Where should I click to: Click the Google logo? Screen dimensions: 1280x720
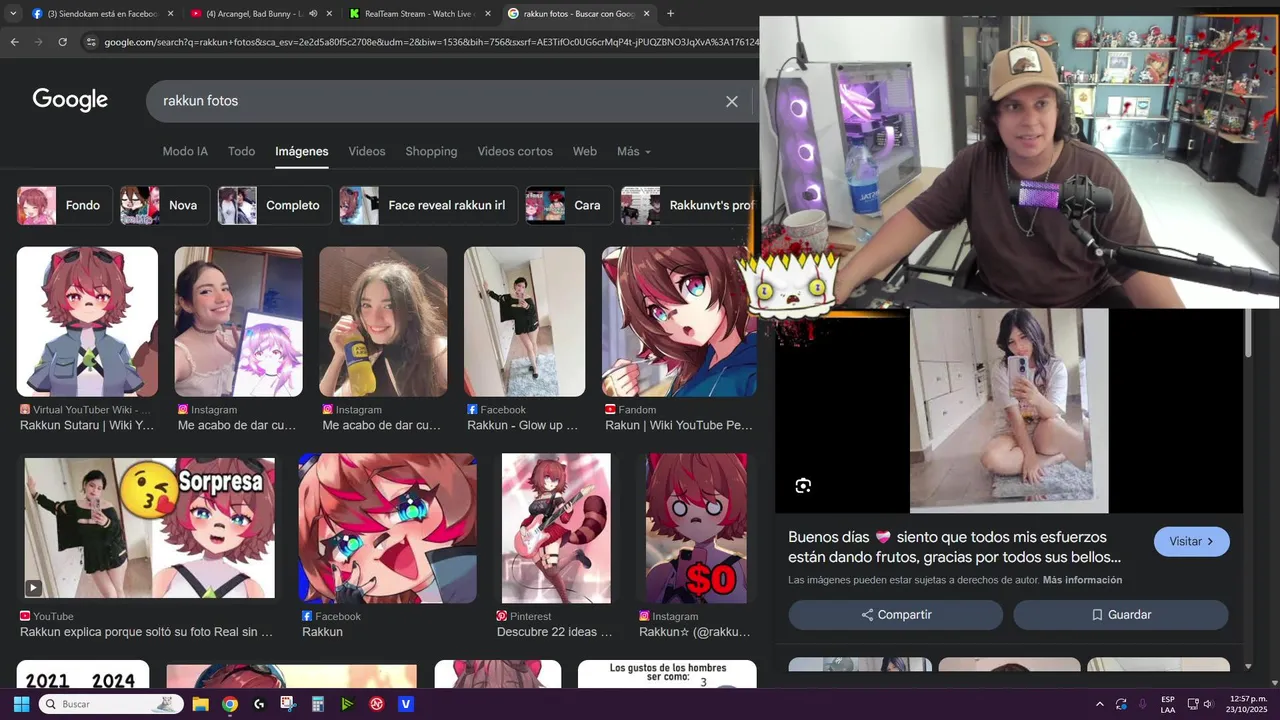pos(70,100)
